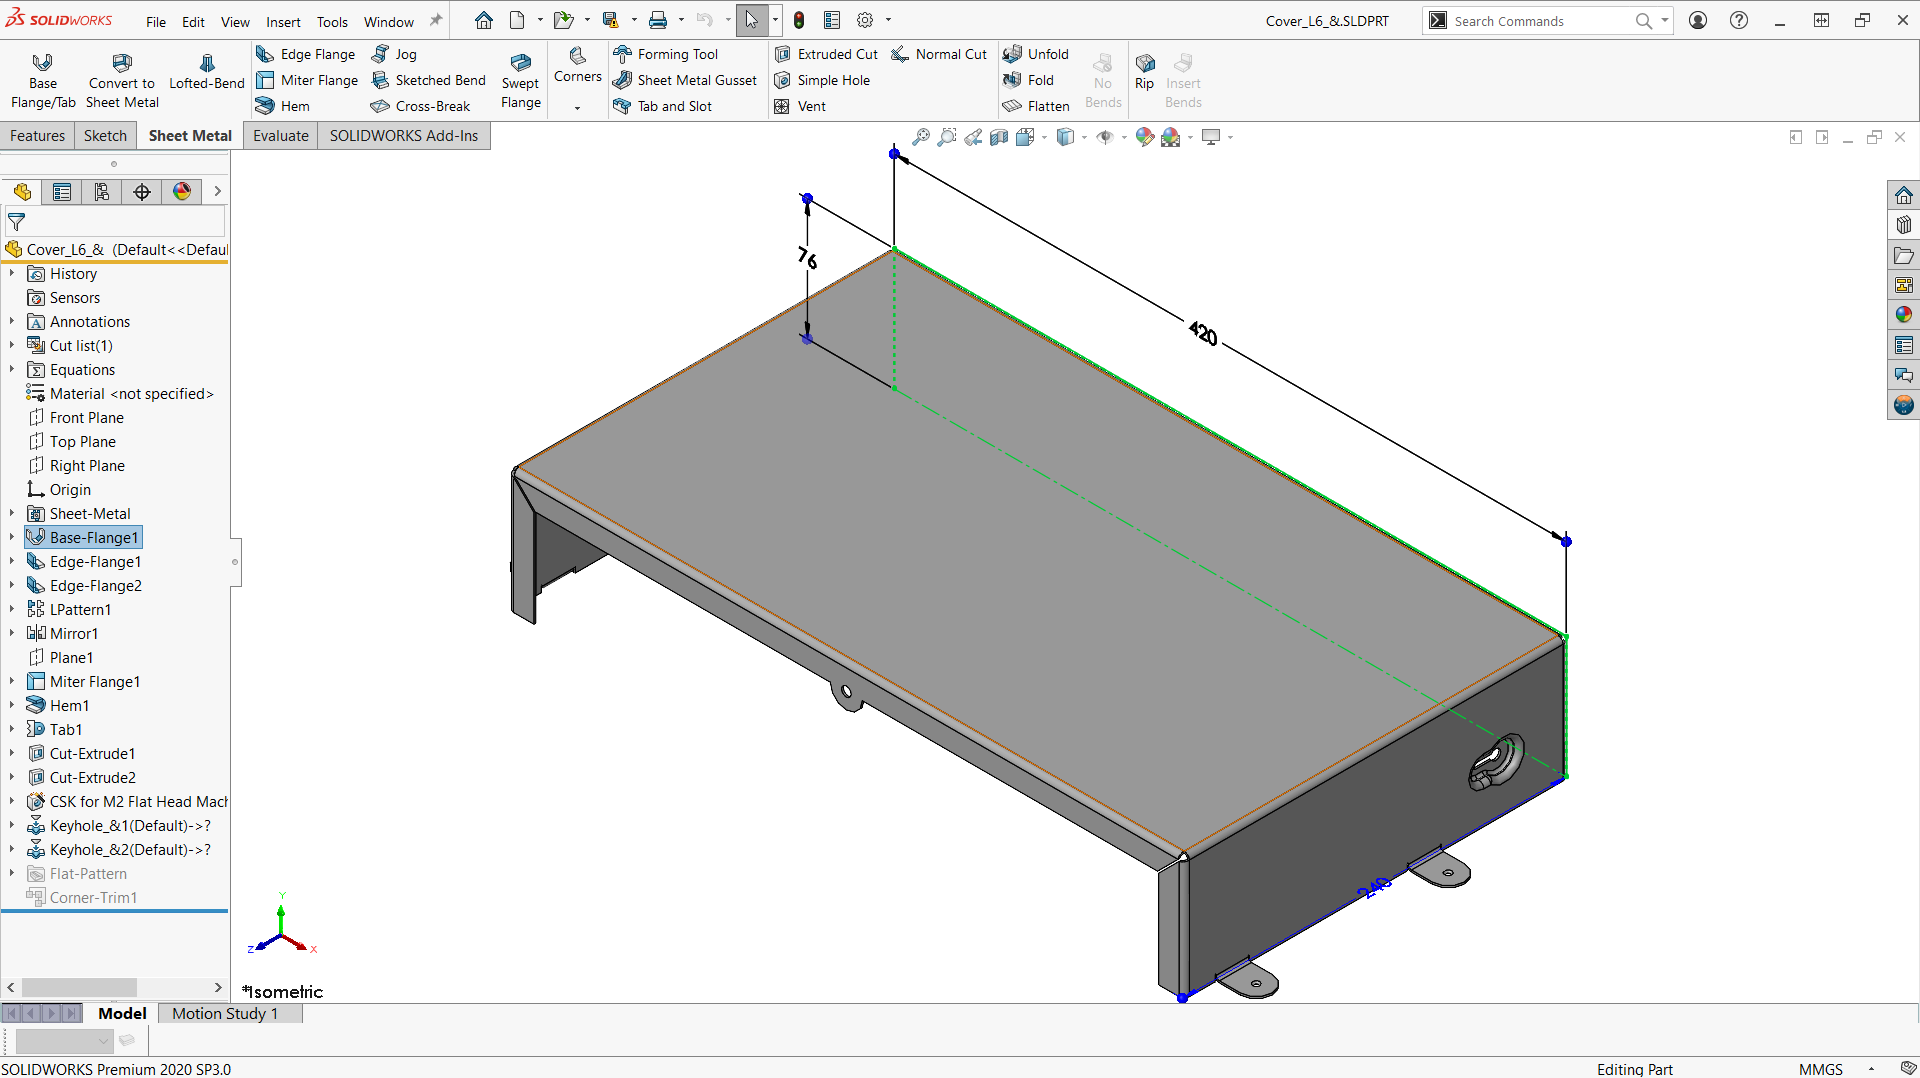Expand the Edge-Flange1 feature node
1920x1078 pixels.
coord(12,562)
